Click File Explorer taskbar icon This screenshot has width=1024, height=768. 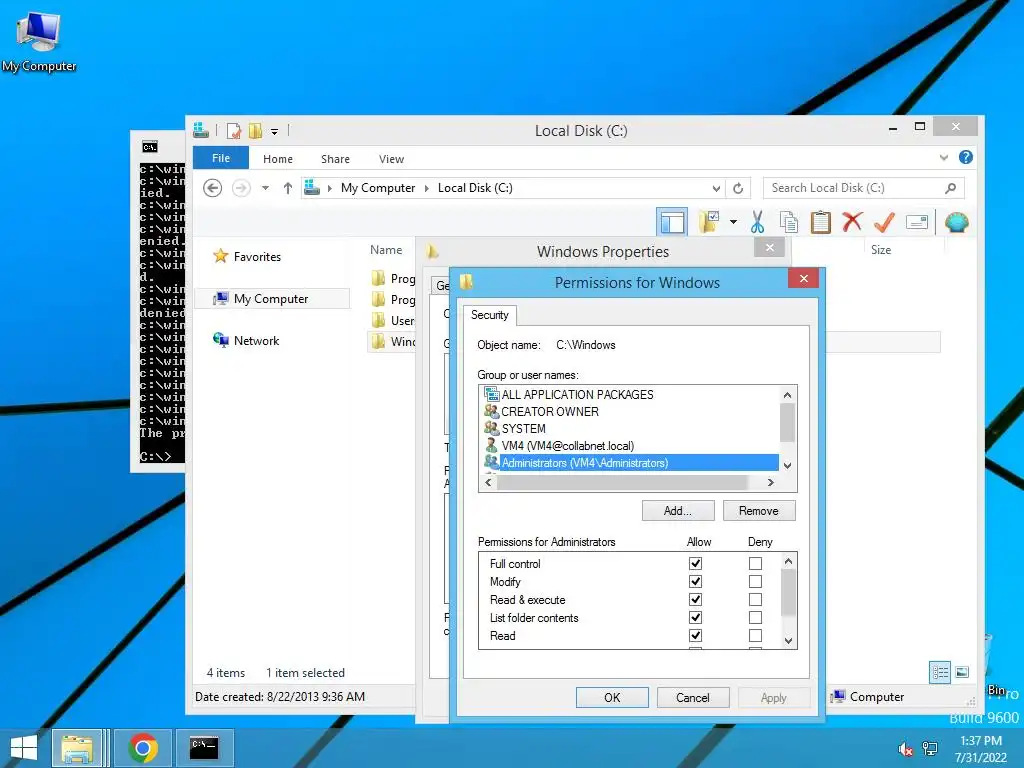click(77, 748)
